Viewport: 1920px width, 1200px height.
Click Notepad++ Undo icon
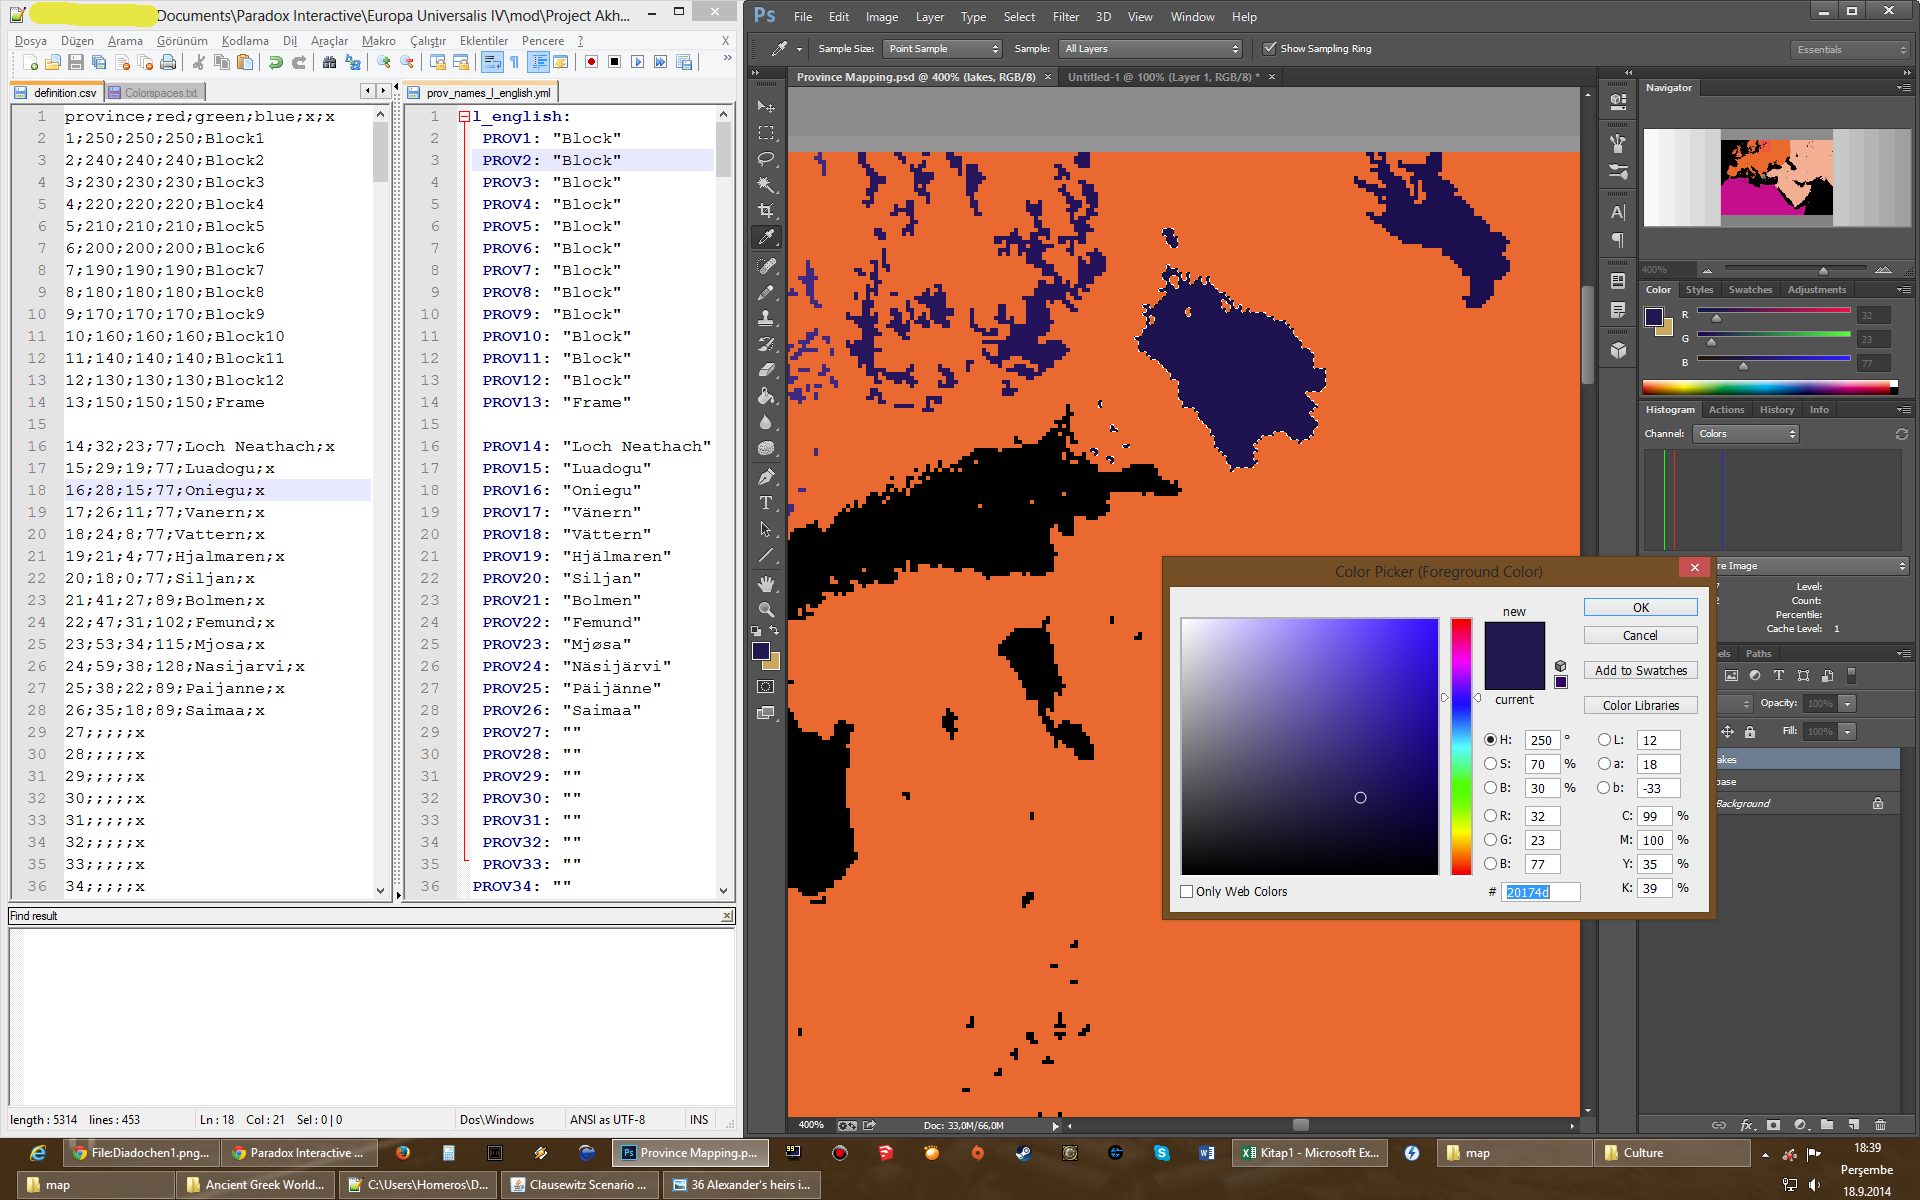(x=276, y=63)
